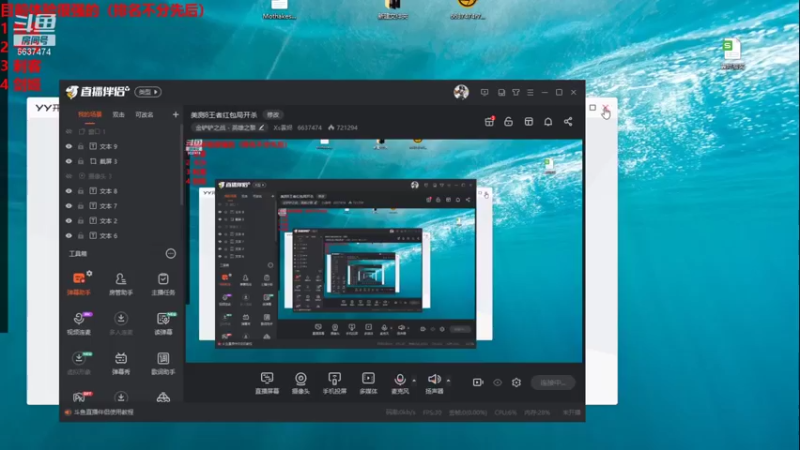Expand microphone options arrow
The width and height of the screenshot is (800, 450).
(414, 380)
